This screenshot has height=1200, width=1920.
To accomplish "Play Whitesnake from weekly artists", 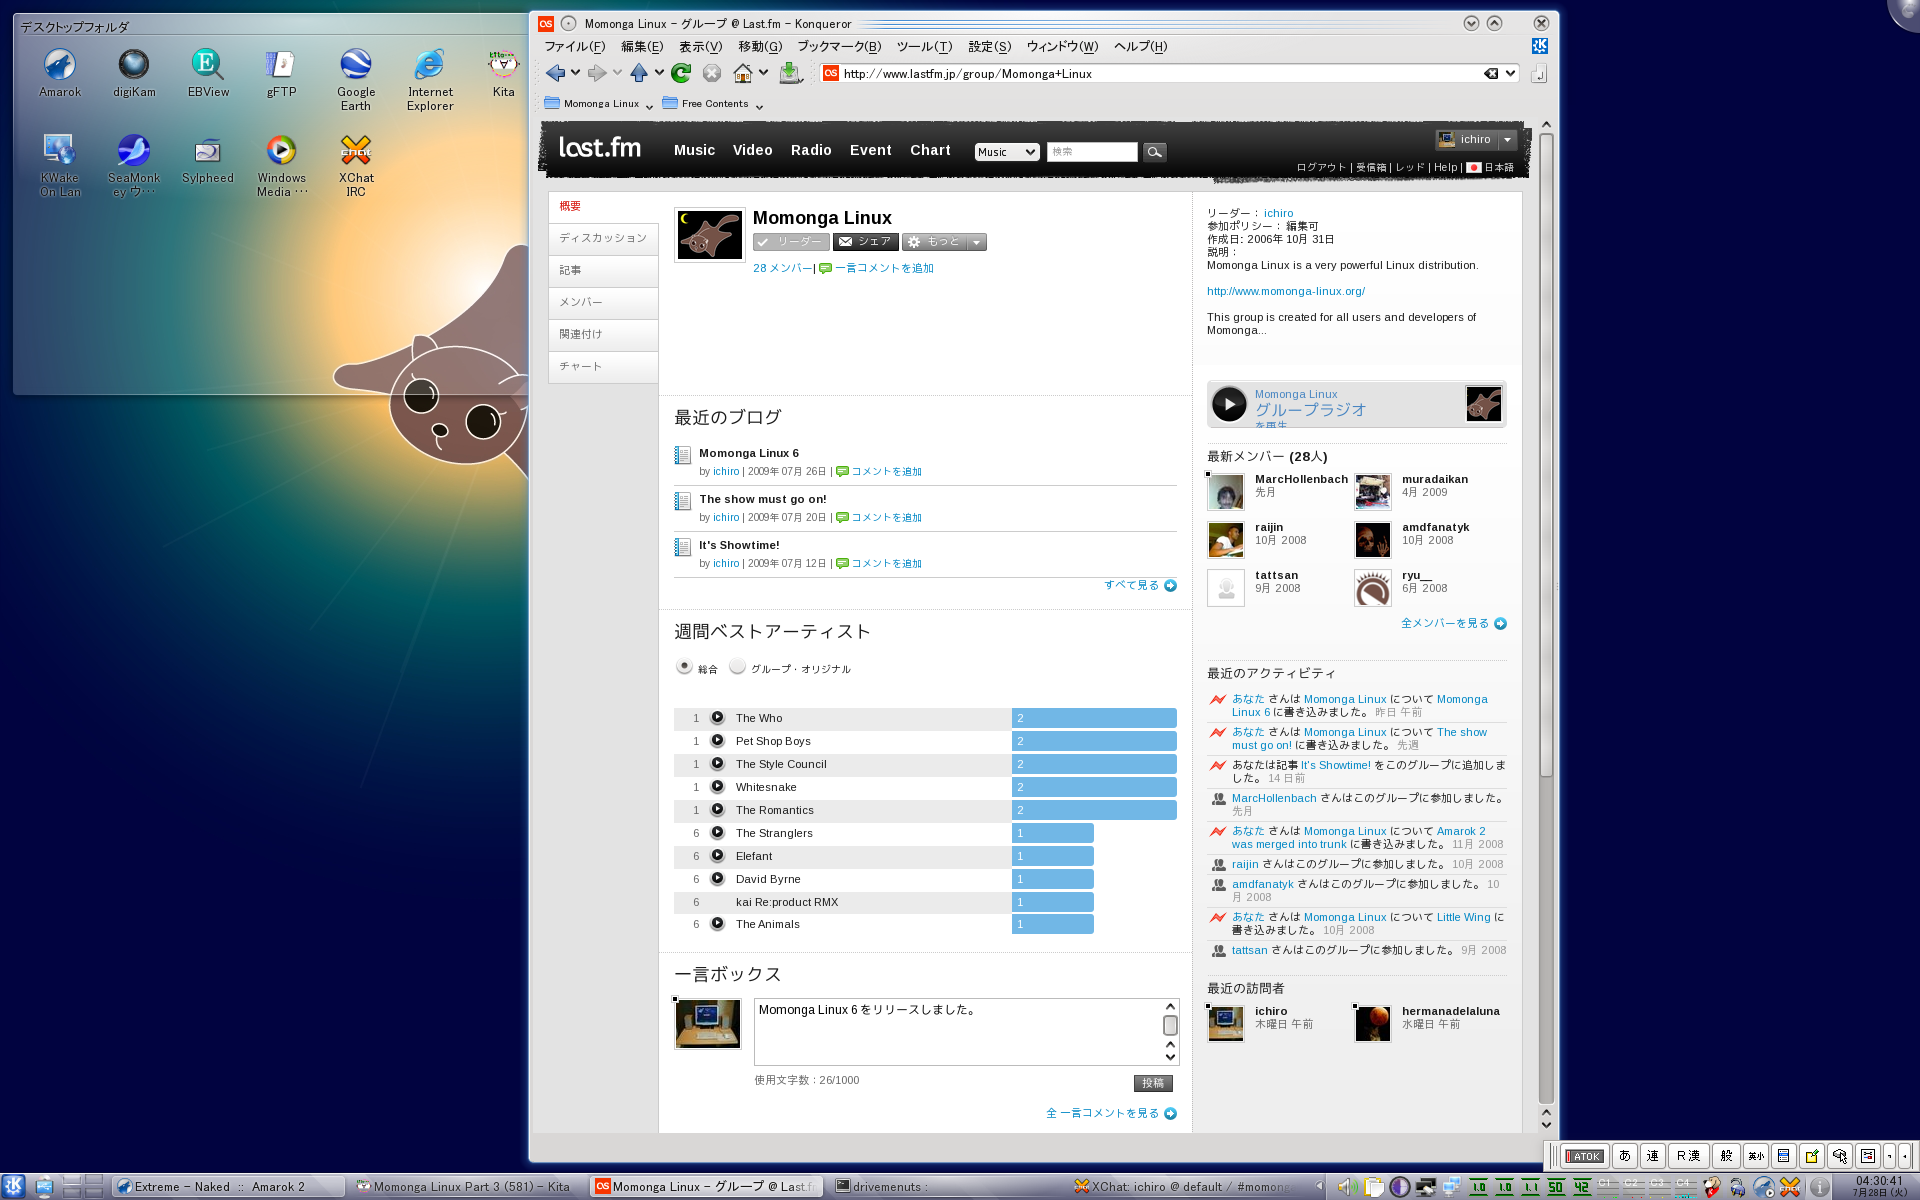I will tap(717, 786).
